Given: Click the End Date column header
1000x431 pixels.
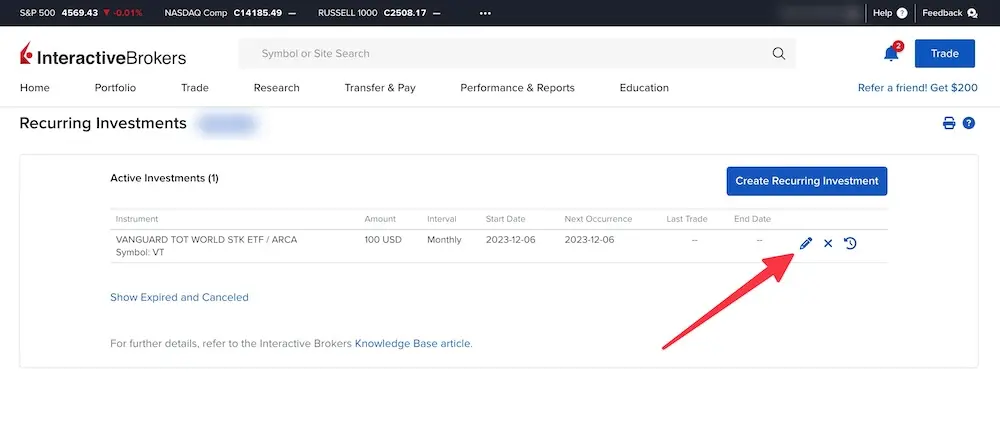Looking at the screenshot, I should pyautogui.click(x=753, y=219).
